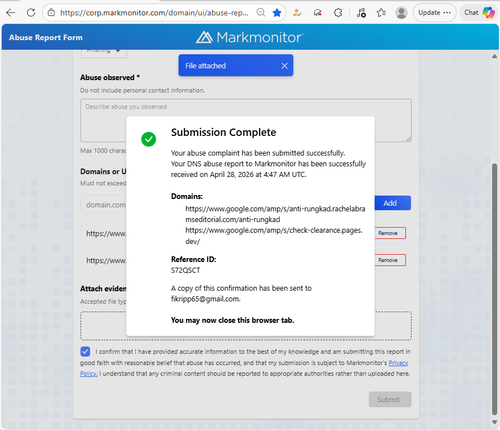Click the Submission Complete heading

(223, 132)
